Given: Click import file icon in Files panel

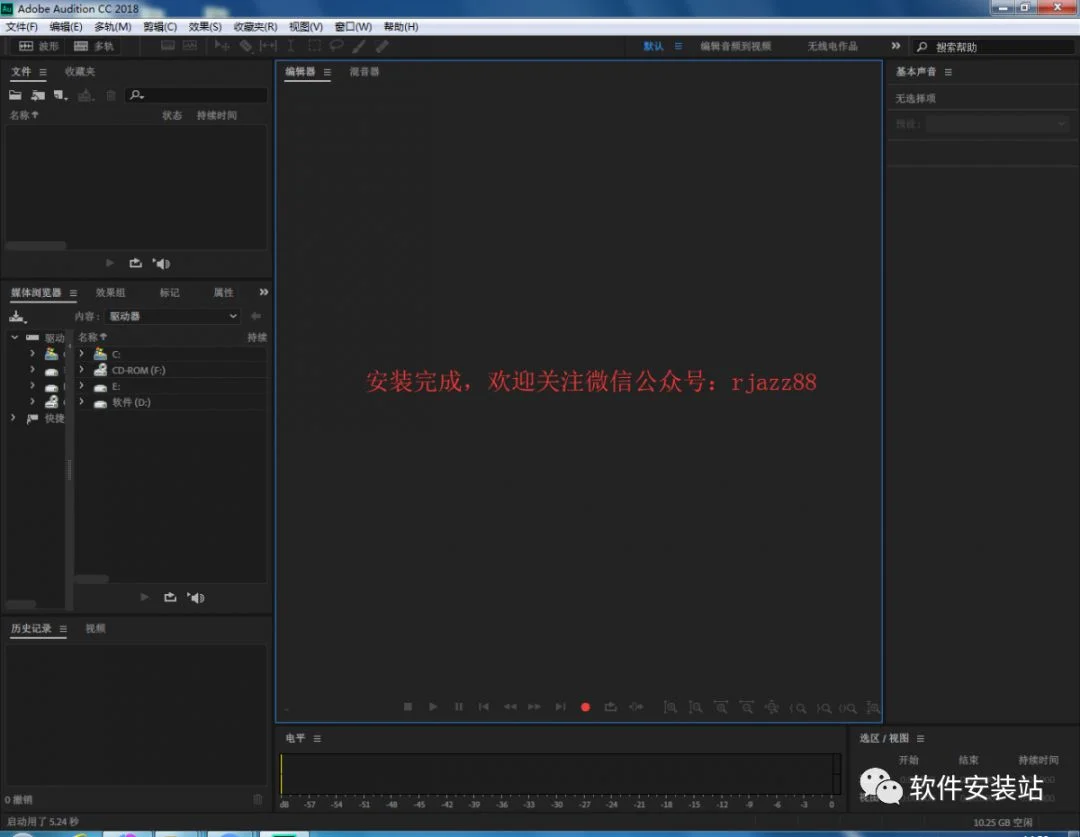Looking at the screenshot, I should click(x=38, y=95).
